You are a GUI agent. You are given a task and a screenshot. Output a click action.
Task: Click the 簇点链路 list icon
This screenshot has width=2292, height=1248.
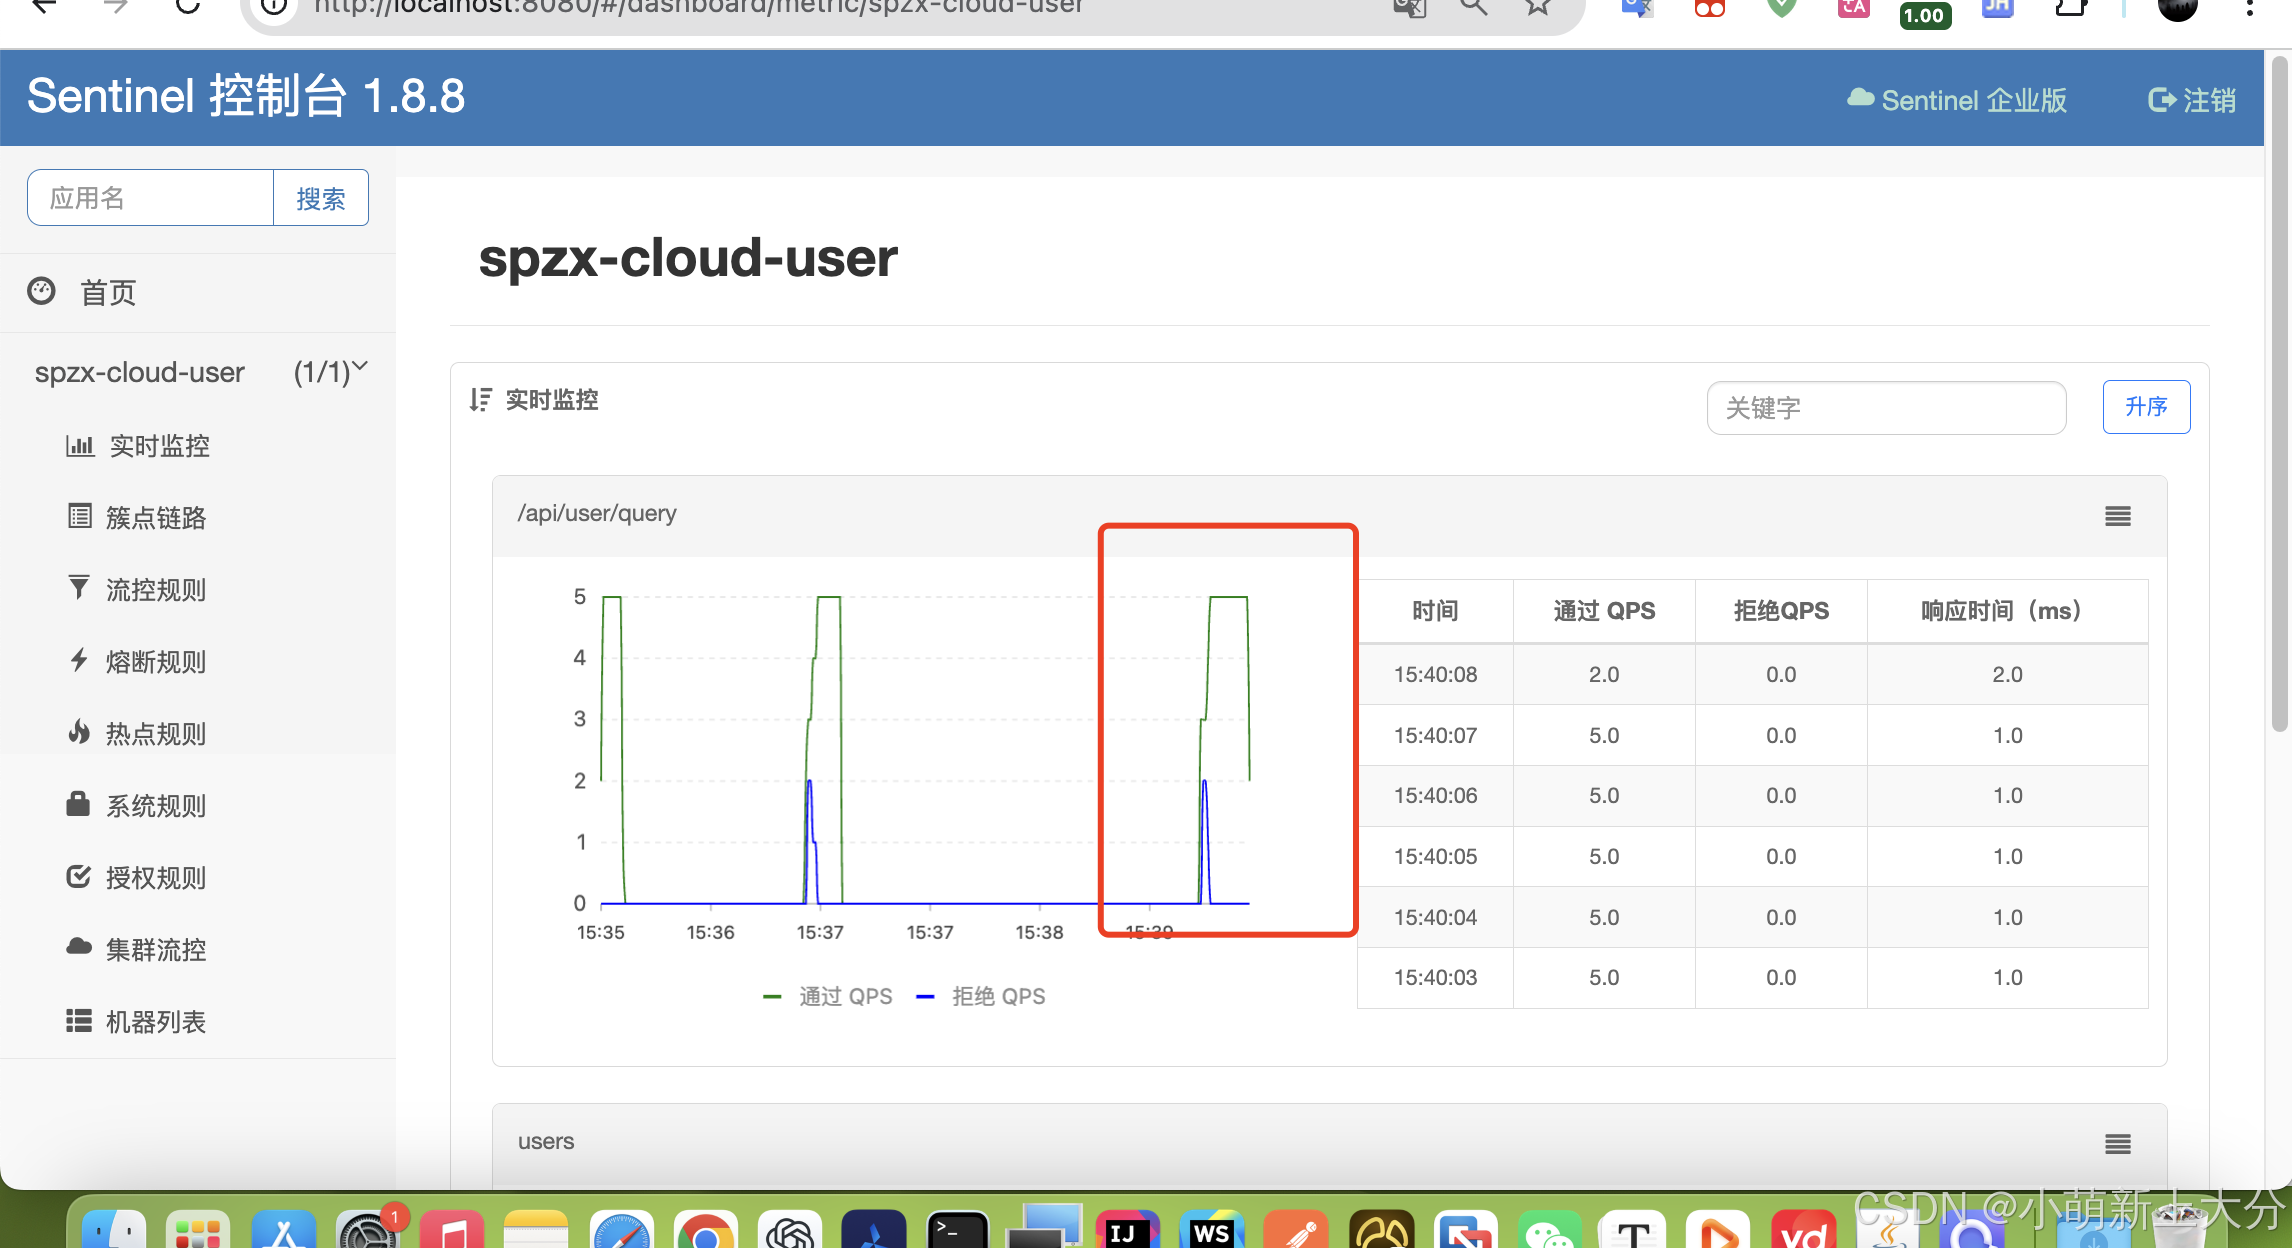pyautogui.click(x=80, y=517)
